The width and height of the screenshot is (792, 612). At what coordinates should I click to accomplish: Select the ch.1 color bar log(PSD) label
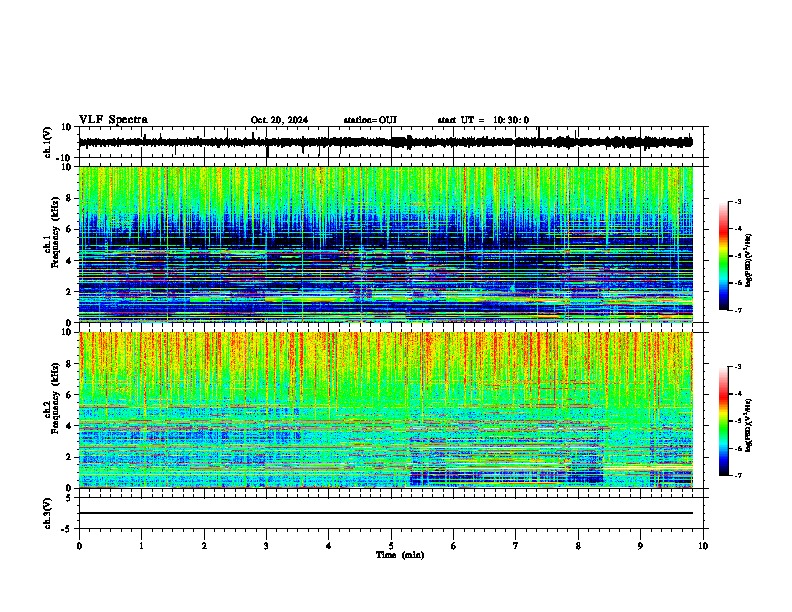coord(749,260)
